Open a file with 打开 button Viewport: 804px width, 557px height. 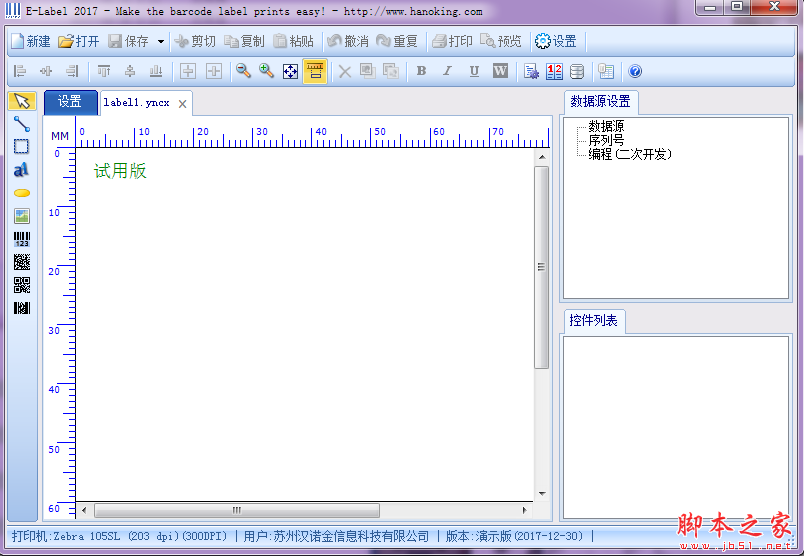tap(78, 41)
